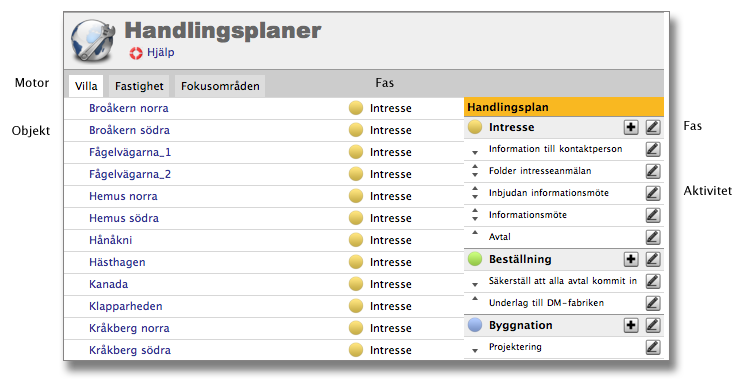
Task: Add activity to the Beställning phase
Action: pos(631,259)
